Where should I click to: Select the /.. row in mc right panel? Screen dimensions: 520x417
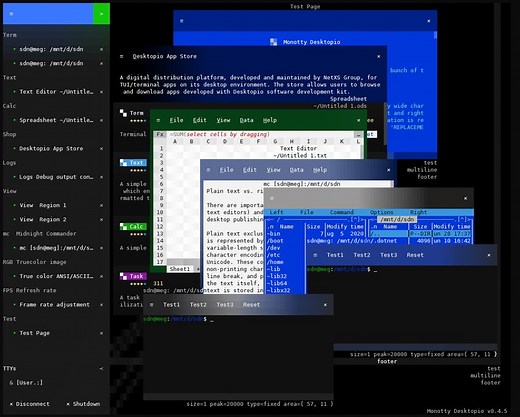click(x=420, y=234)
